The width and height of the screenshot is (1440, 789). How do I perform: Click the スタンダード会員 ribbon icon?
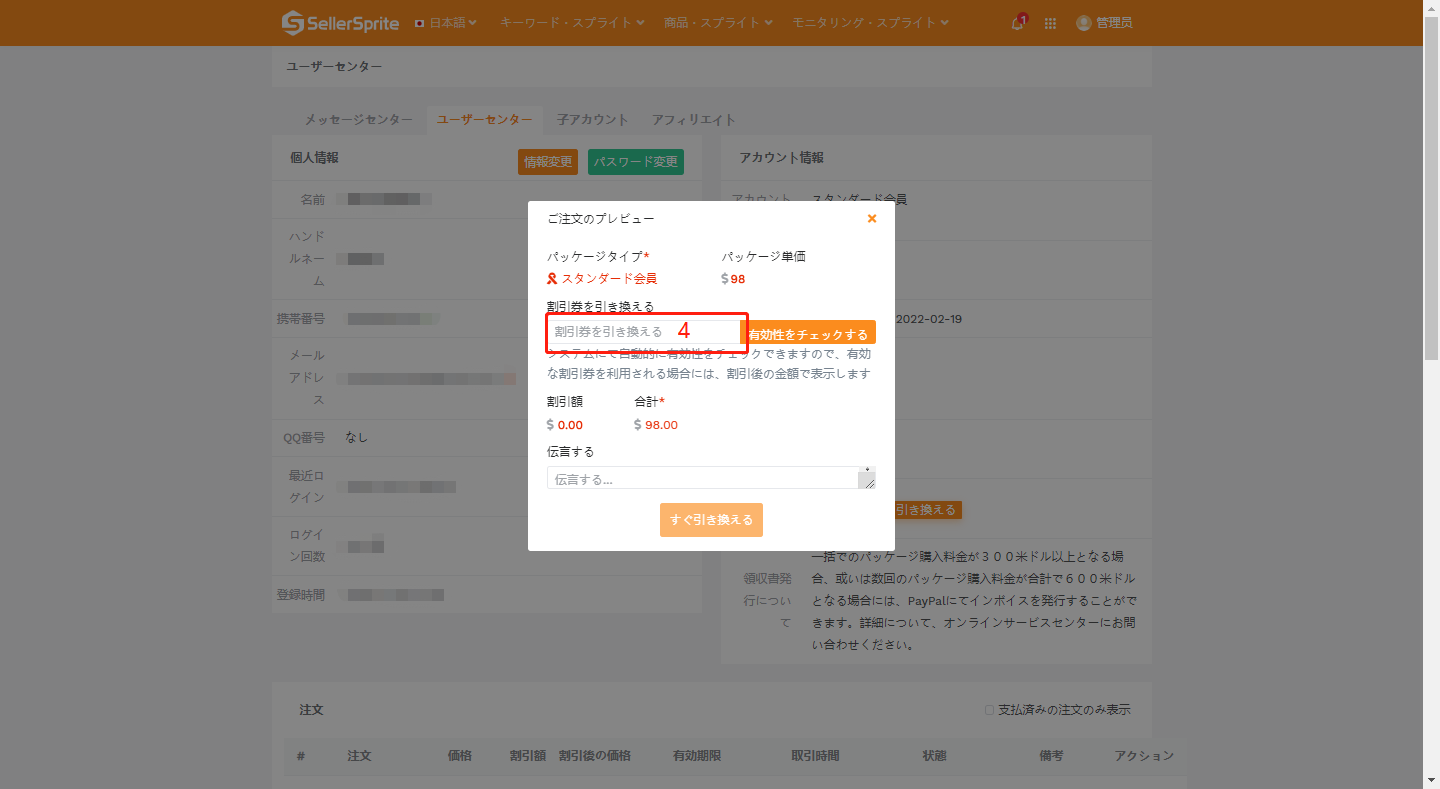552,279
